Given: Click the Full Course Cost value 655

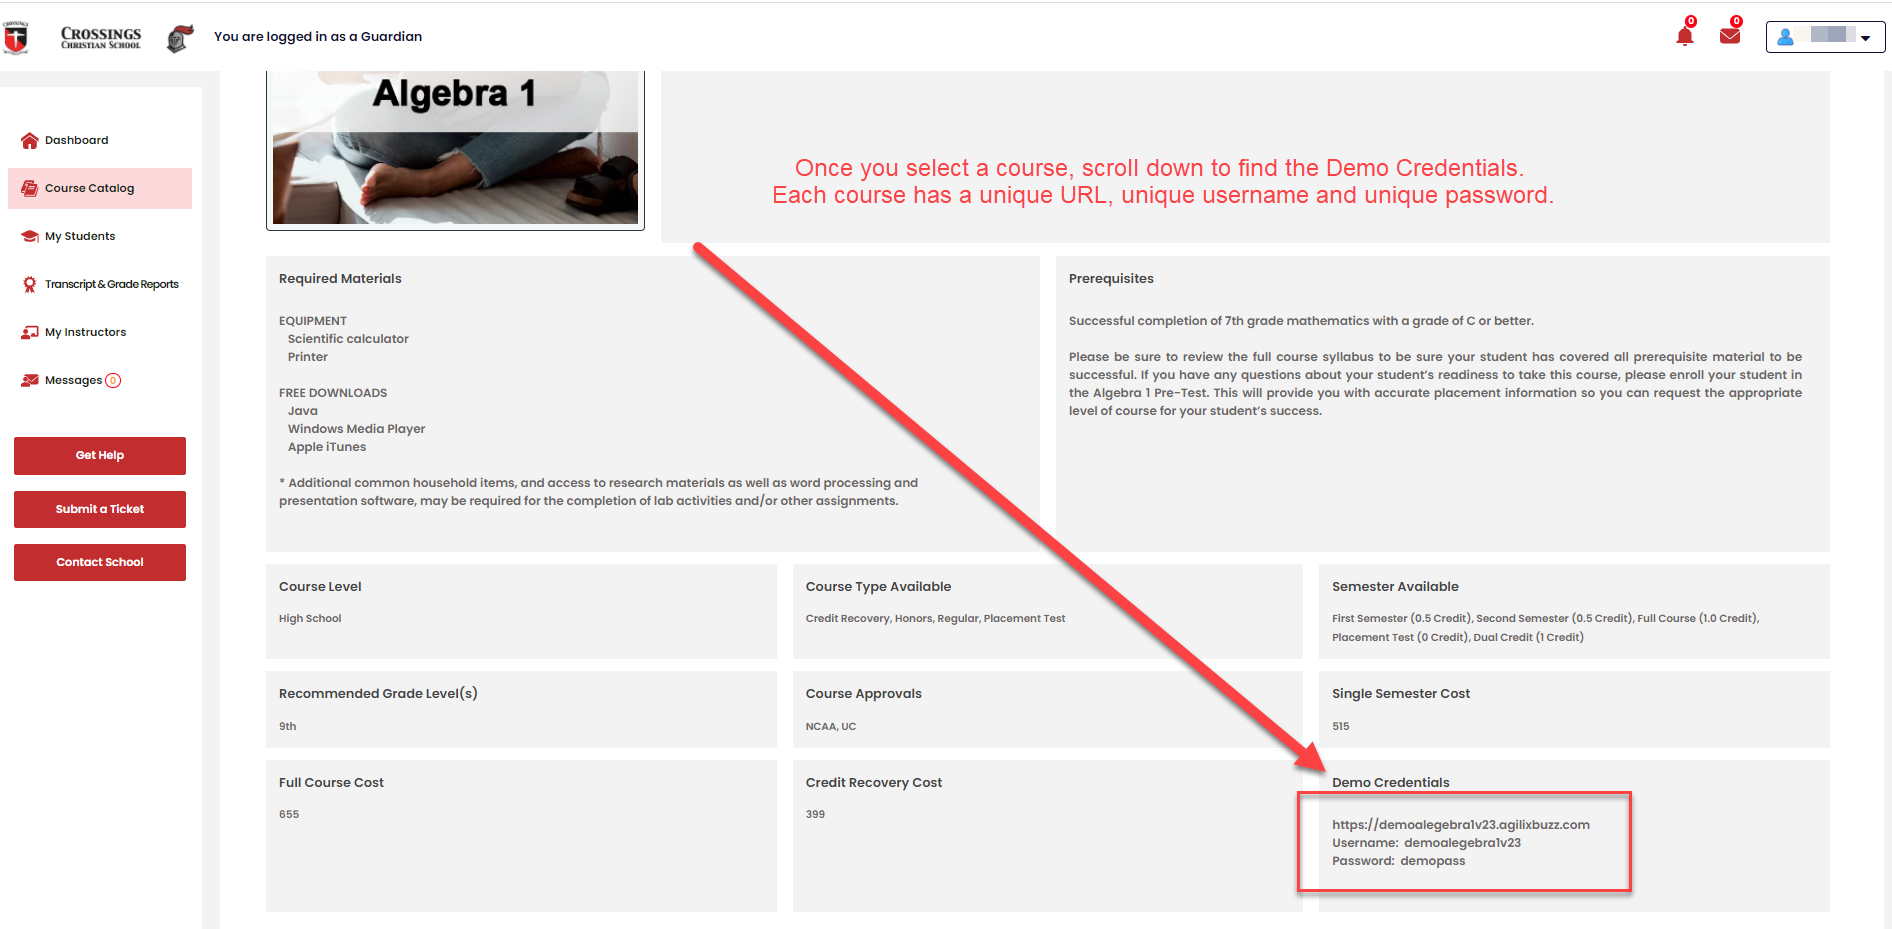Looking at the screenshot, I should click(289, 814).
